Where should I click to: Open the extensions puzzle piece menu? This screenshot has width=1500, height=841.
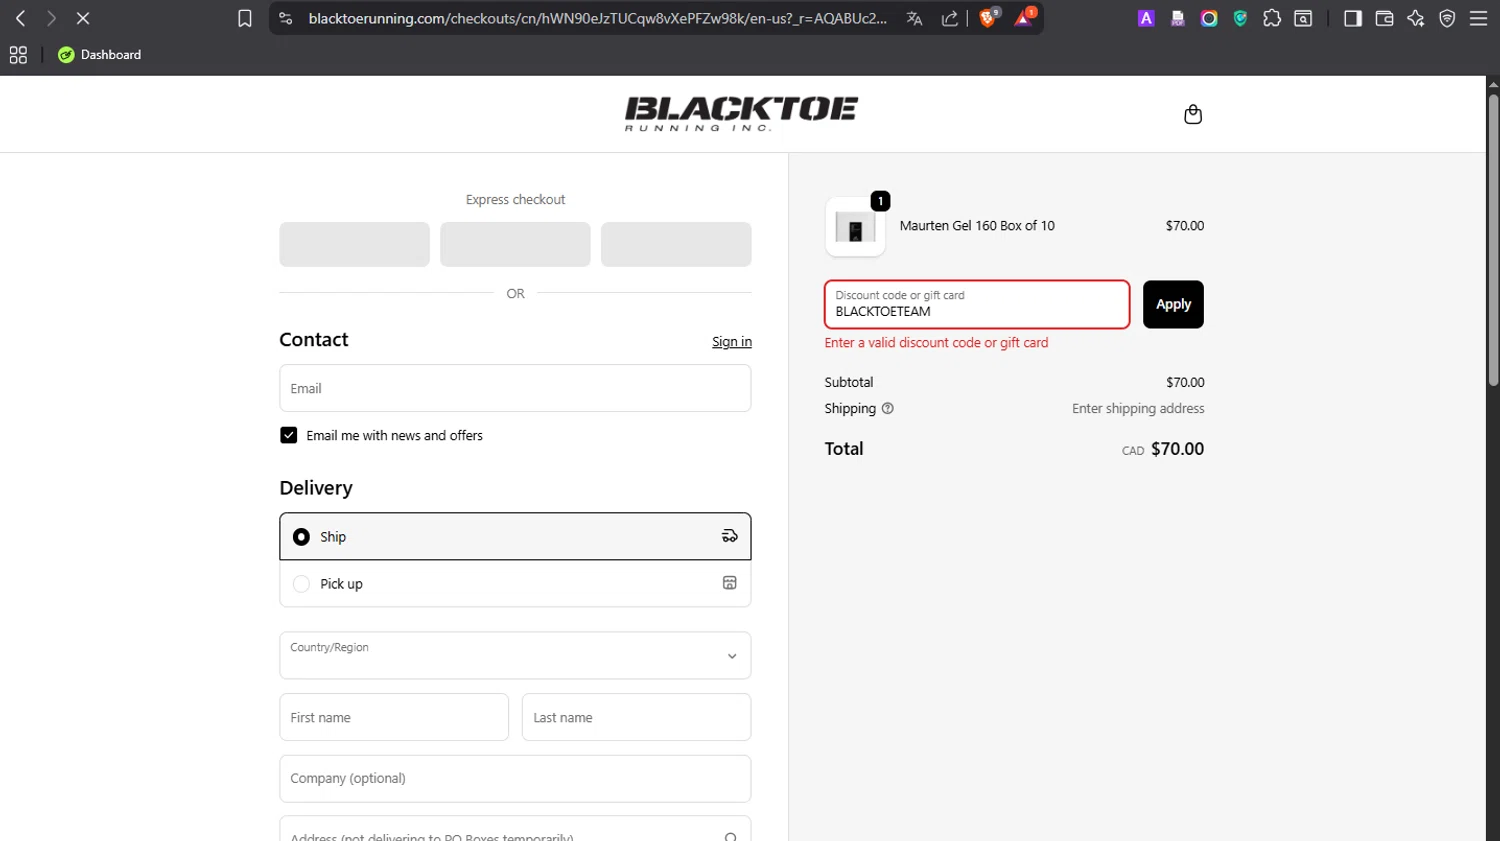coord(1272,18)
